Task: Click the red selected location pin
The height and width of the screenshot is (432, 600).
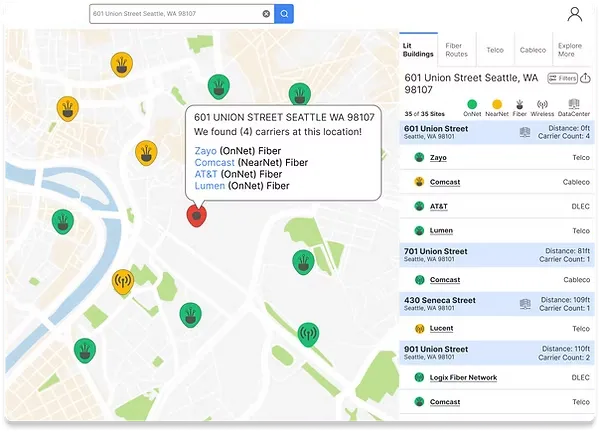Action: (x=197, y=215)
